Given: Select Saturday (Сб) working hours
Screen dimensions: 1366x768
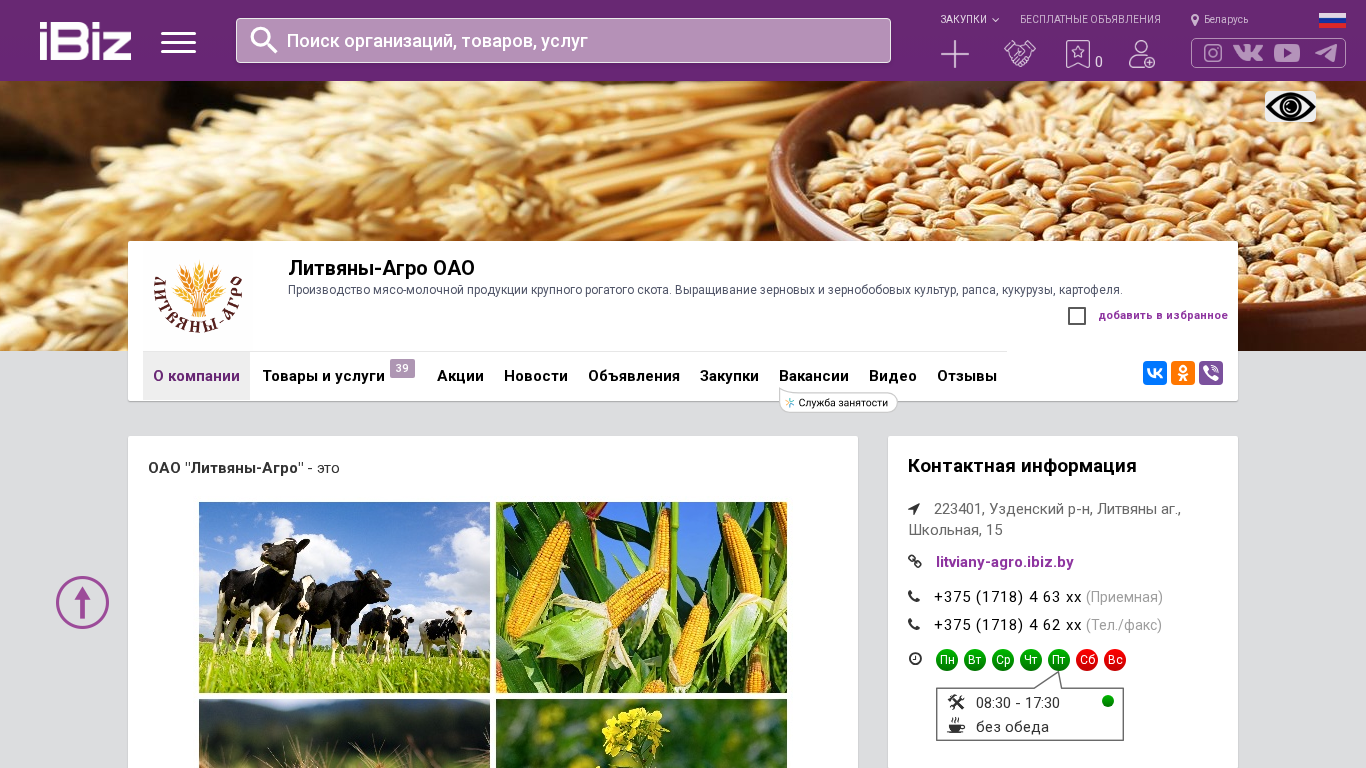Looking at the screenshot, I should 1087,660.
